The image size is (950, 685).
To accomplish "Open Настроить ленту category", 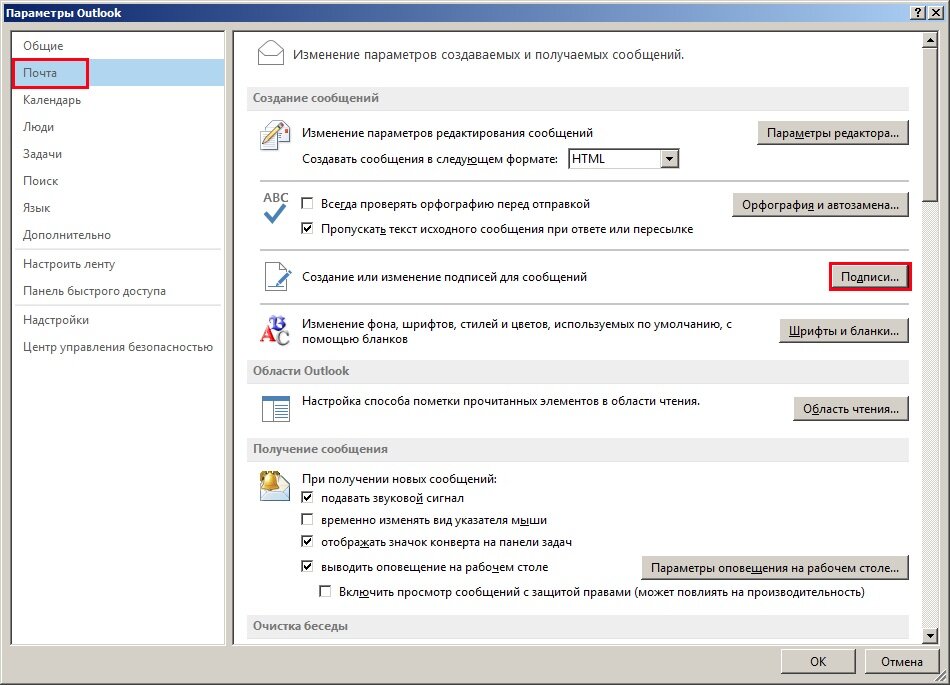I will [x=118, y=264].
